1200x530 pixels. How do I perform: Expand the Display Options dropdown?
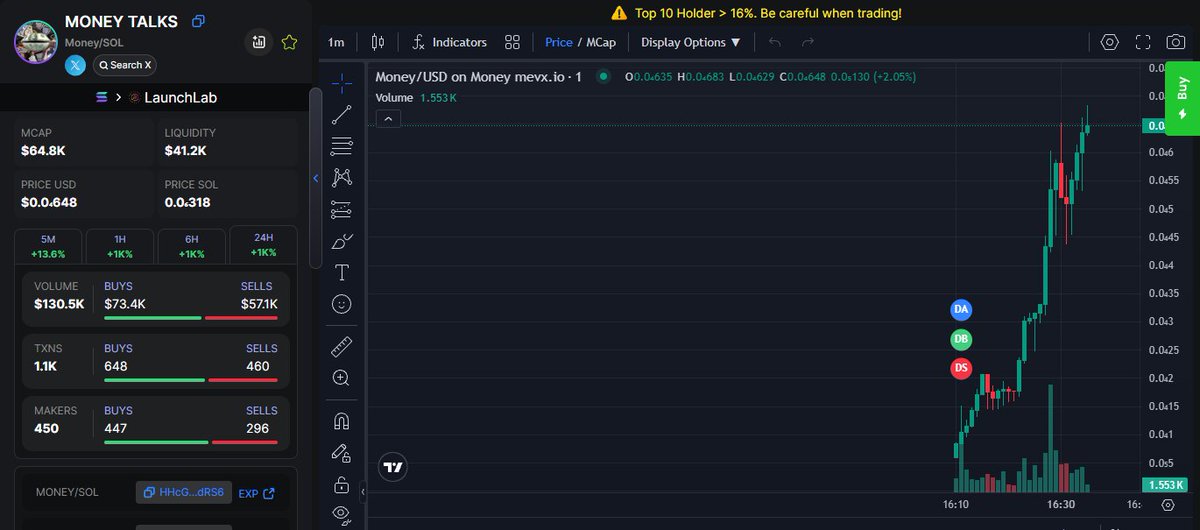coord(691,42)
